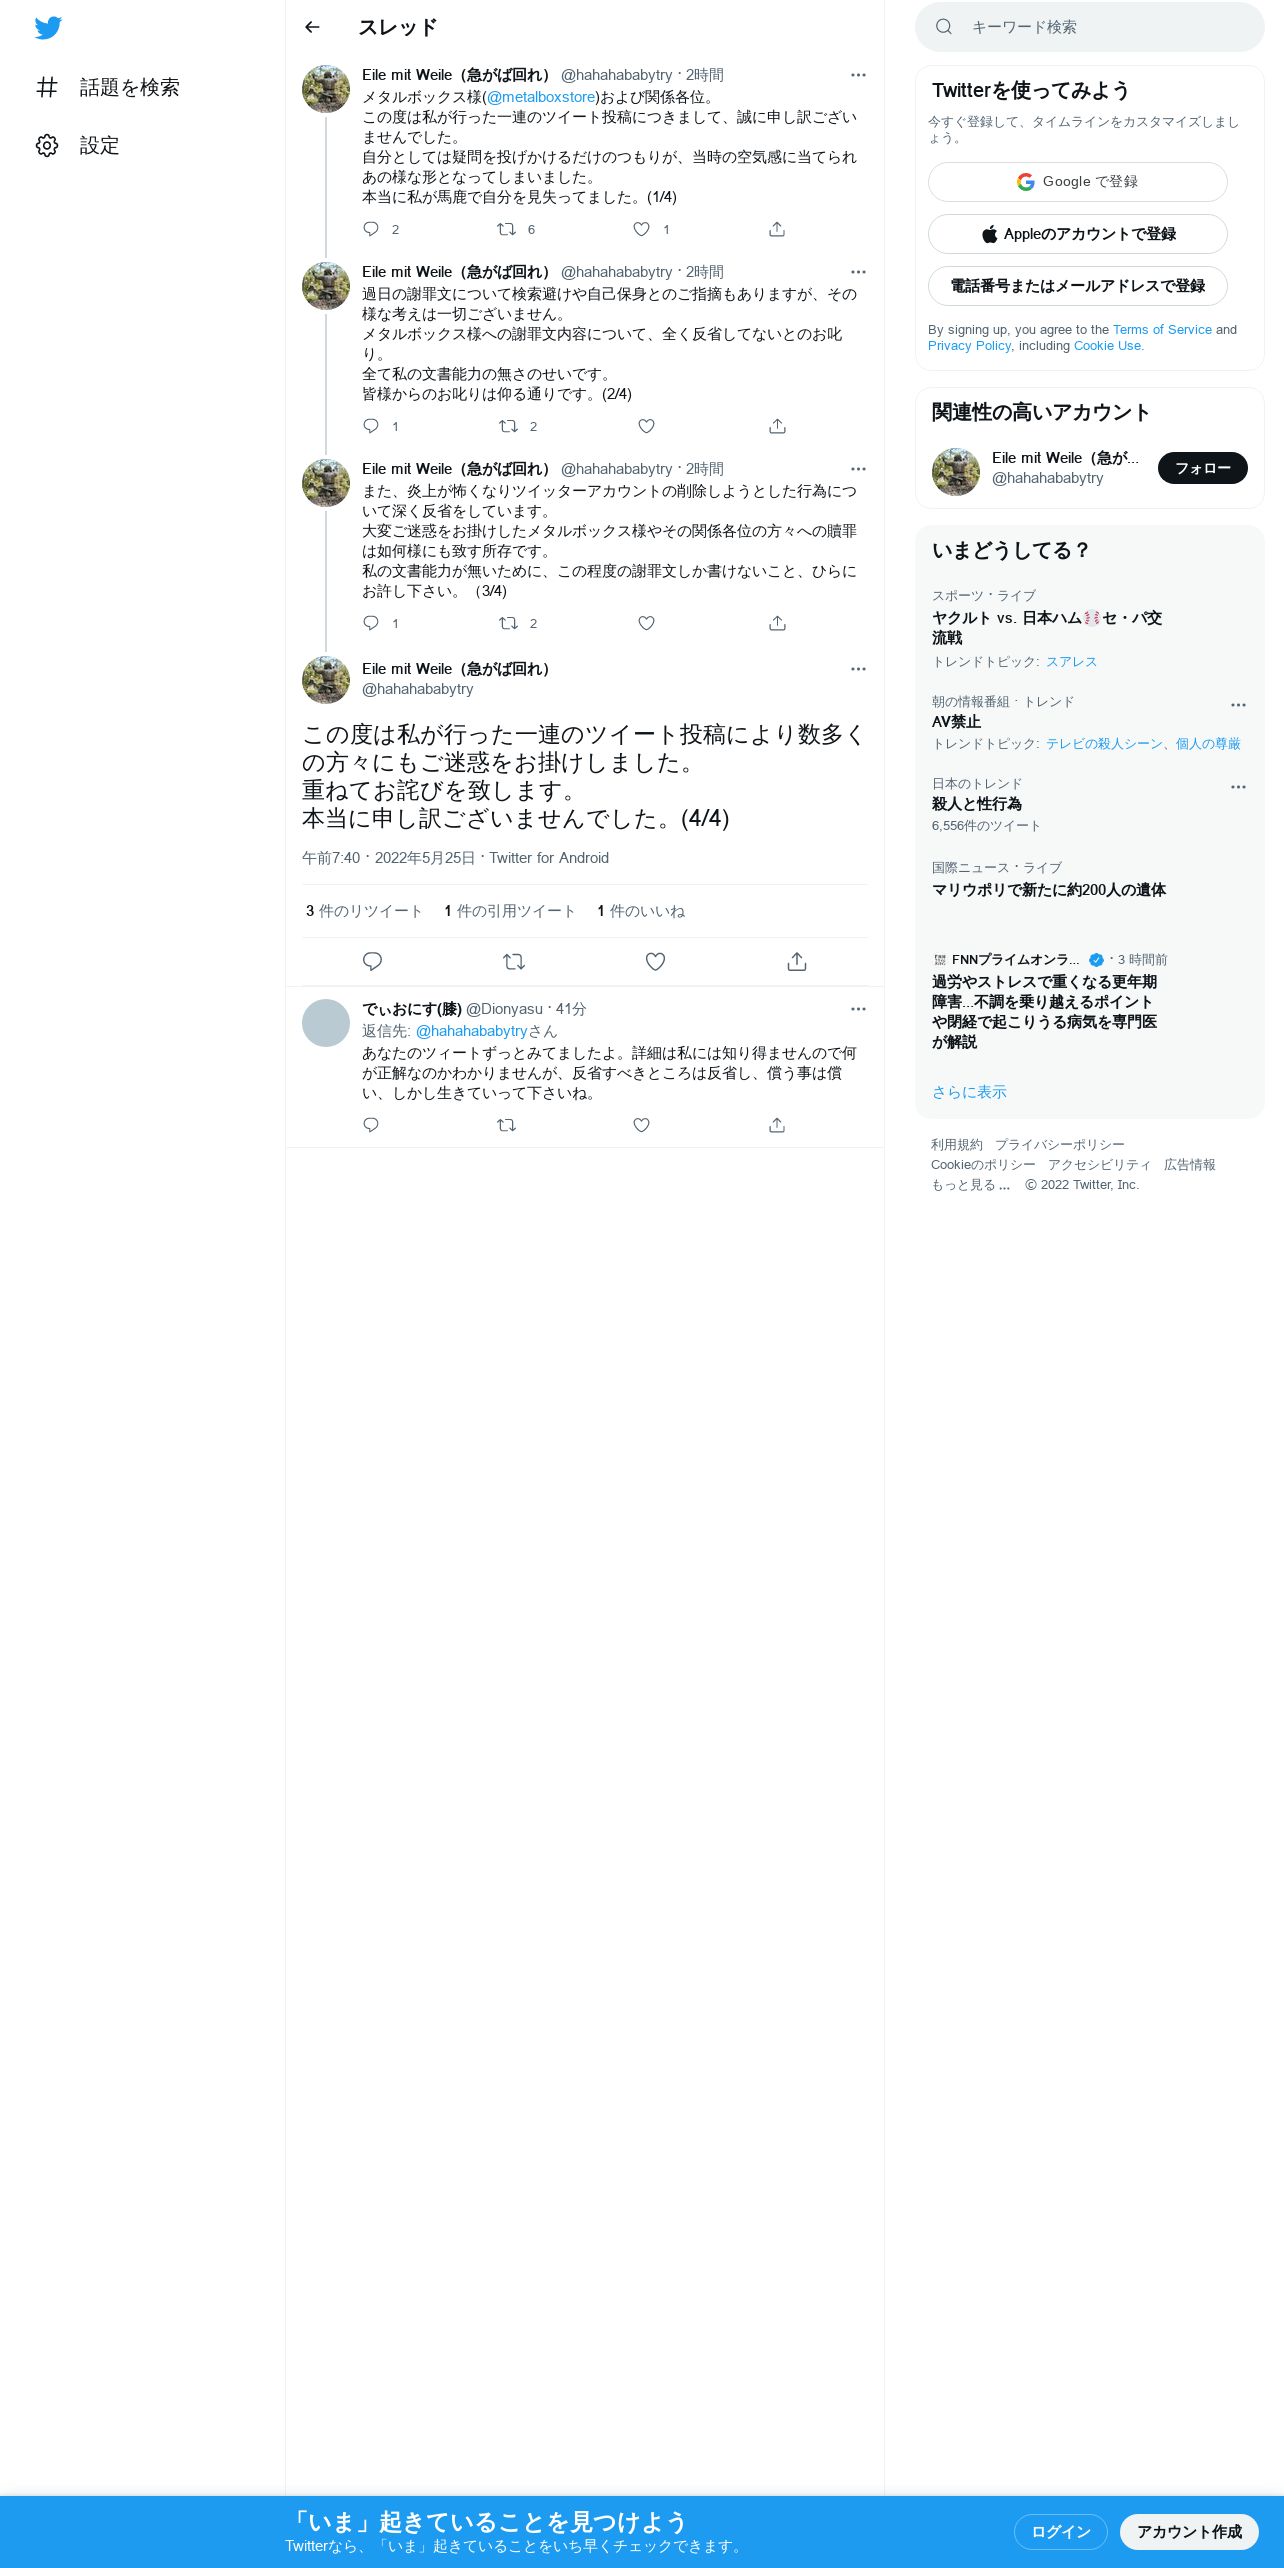This screenshot has height=2568, width=1284.
Task: Like the reply from でぃおにす
Action: tap(641, 1125)
